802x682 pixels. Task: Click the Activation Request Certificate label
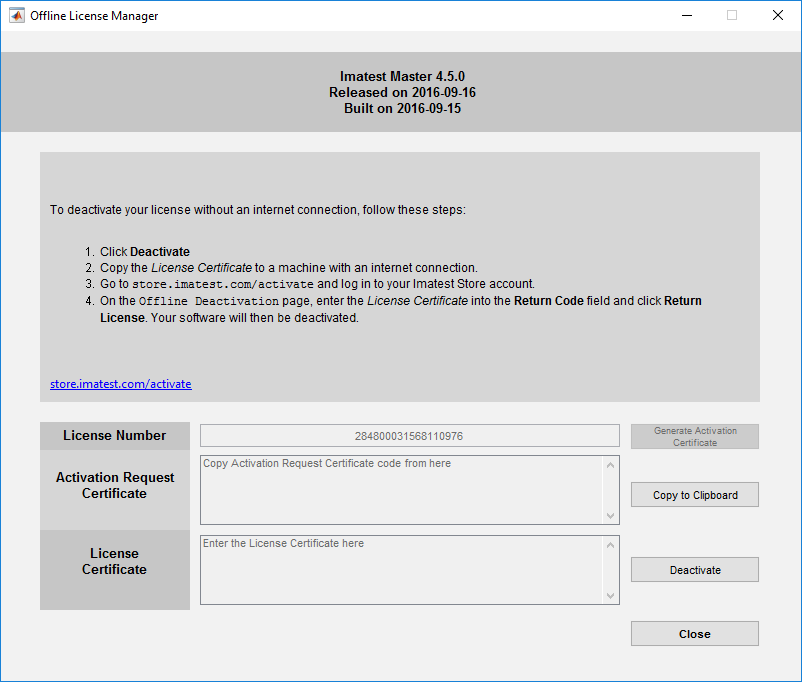[115, 485]
